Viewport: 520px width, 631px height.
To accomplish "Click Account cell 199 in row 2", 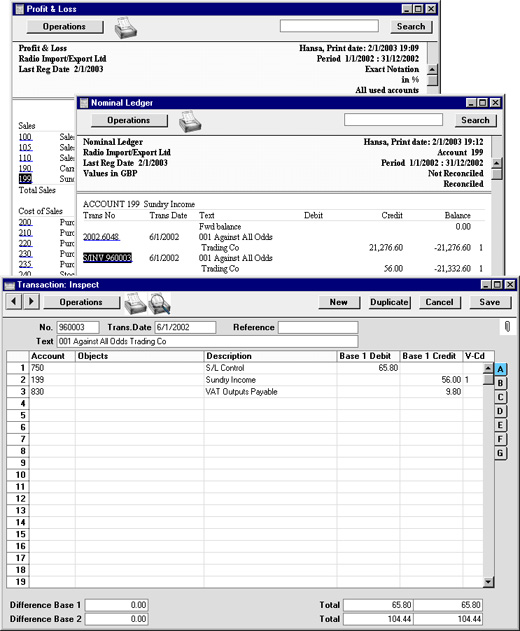I will pos(52,380).
